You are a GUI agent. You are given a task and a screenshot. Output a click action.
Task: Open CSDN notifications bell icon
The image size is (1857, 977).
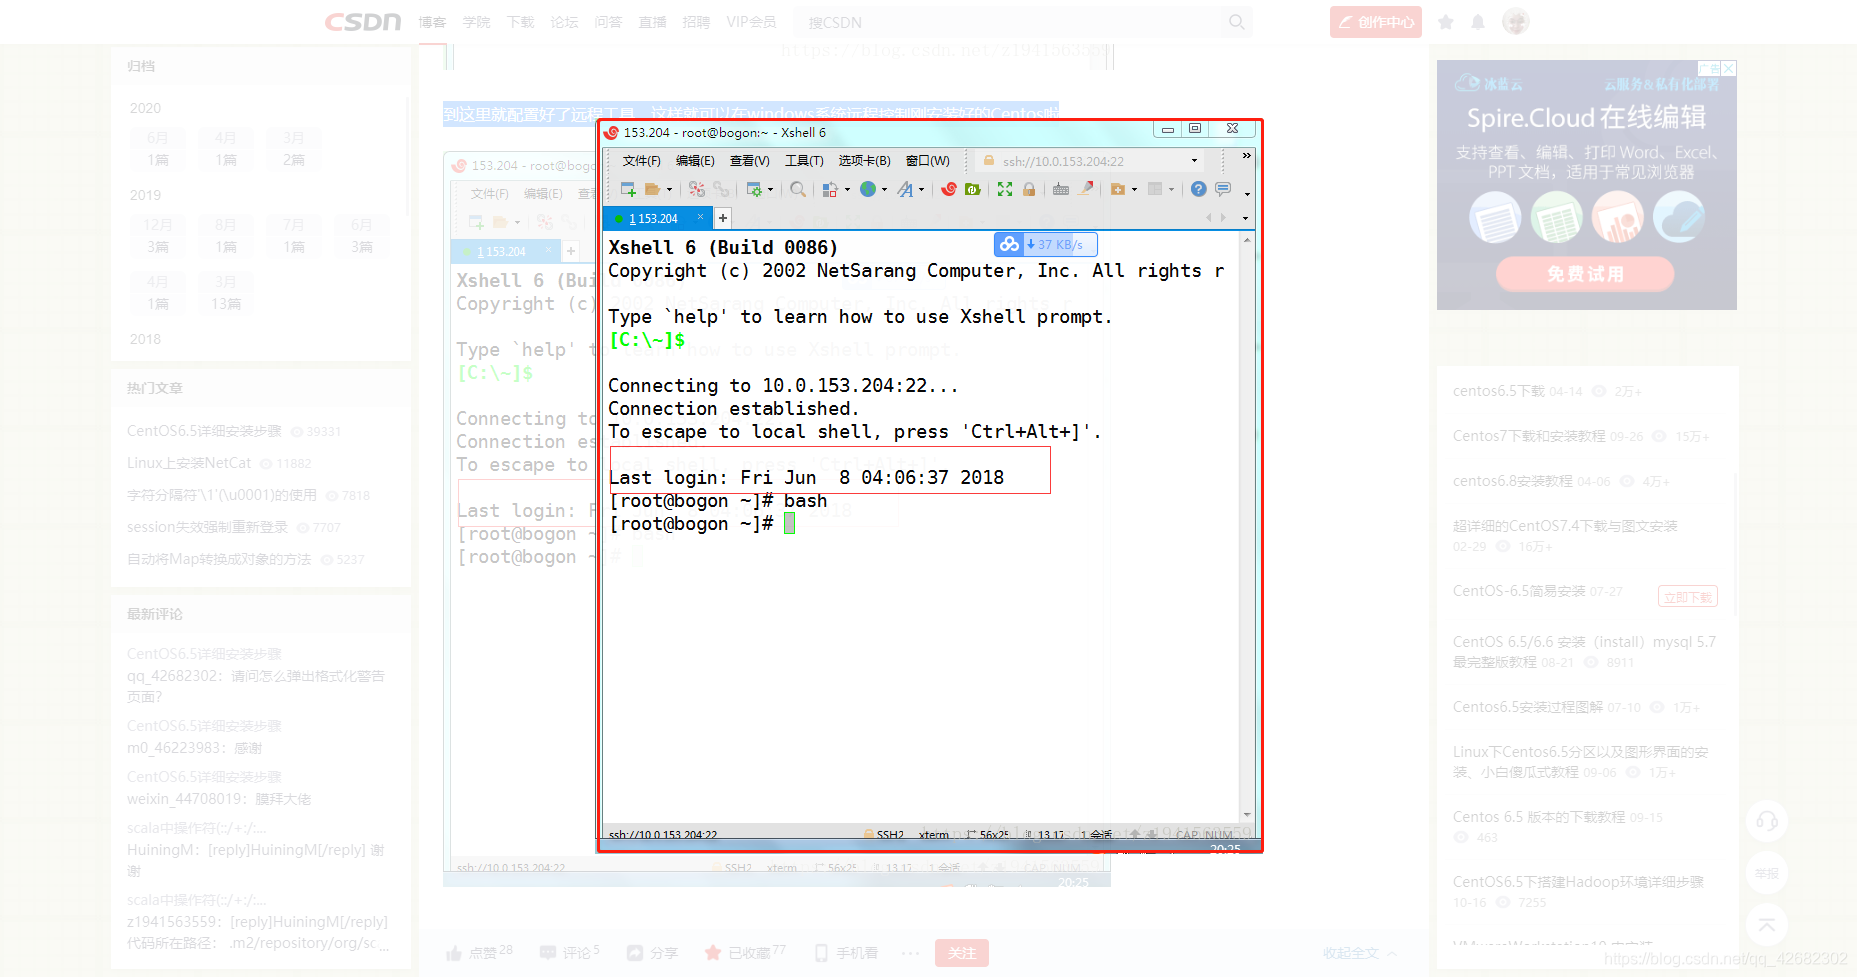pos(1478,22)
